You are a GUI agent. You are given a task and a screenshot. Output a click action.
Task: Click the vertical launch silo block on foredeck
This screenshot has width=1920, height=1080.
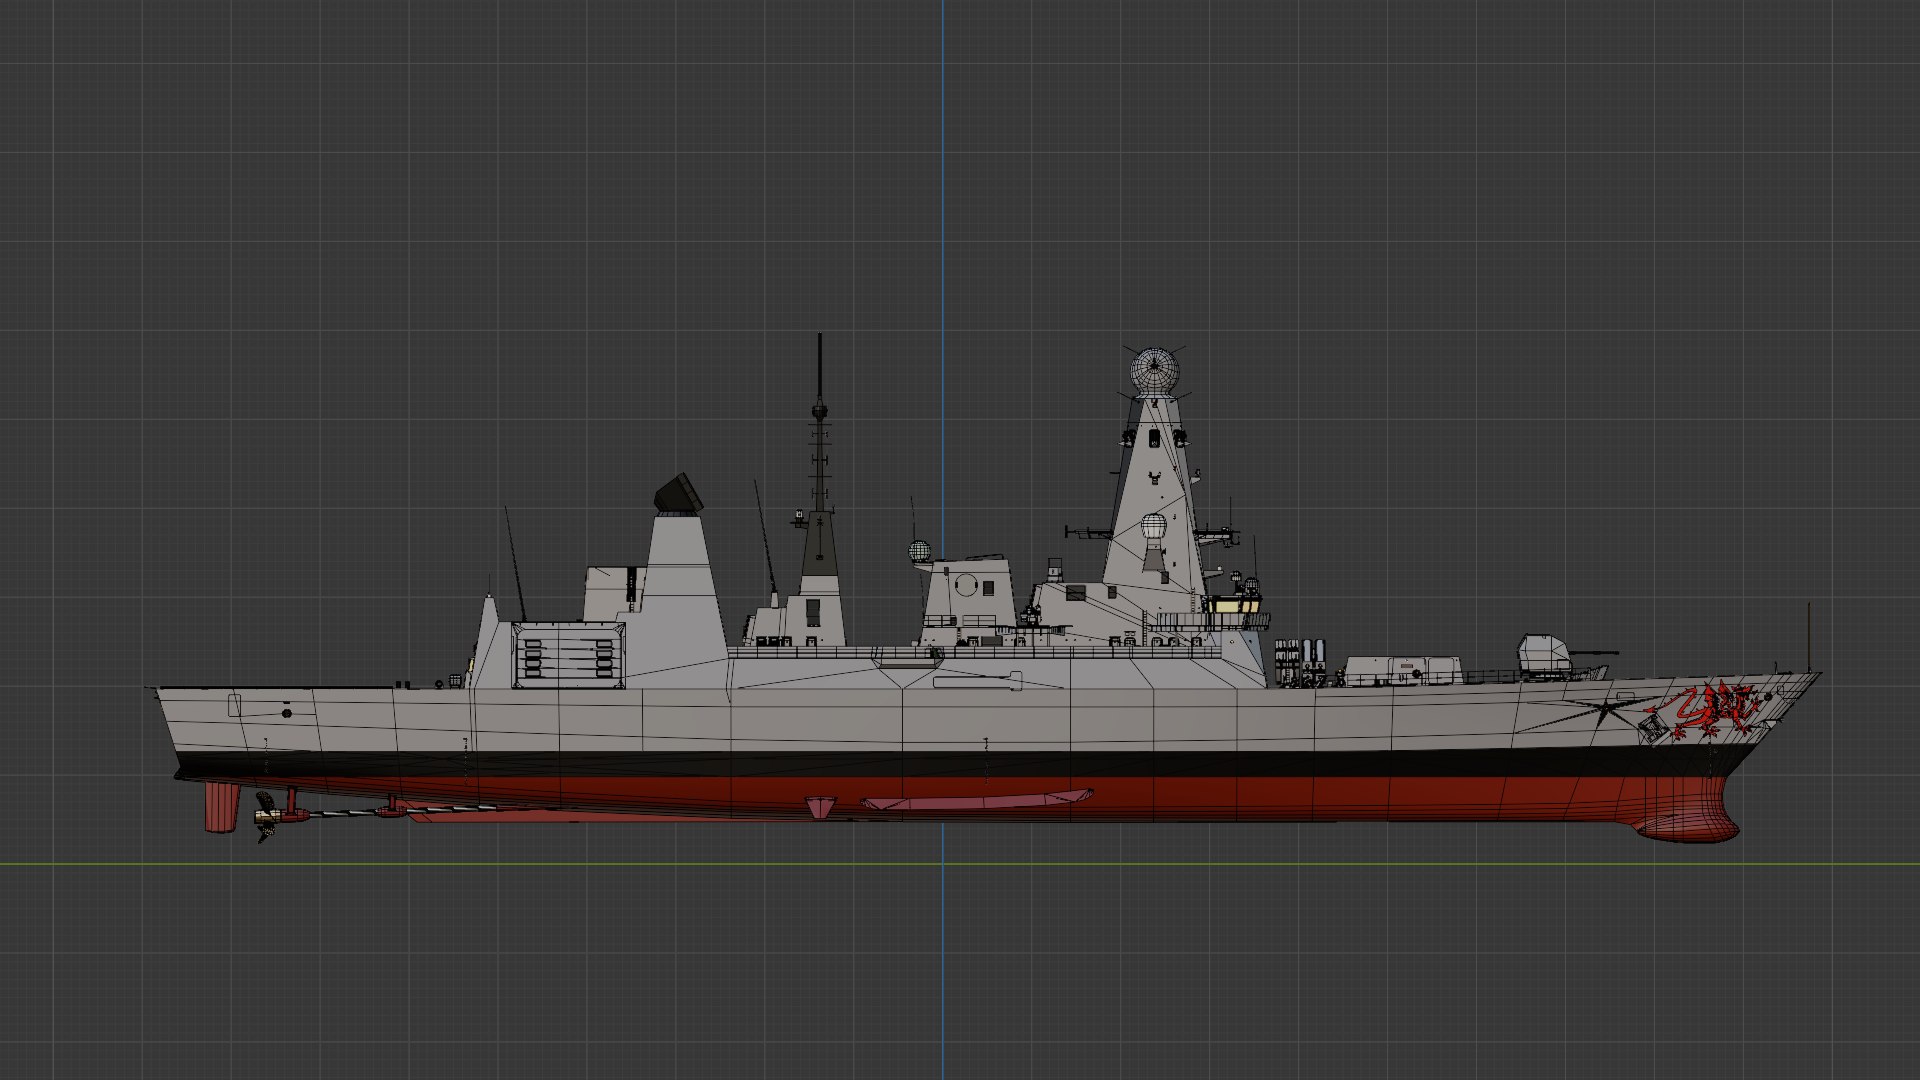[x=1402, y=670]
